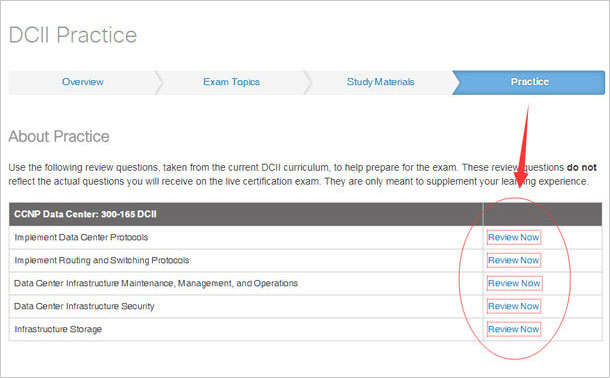Click Review Now for Infrastructure Storage
This screenshot has height=378, width=610.
click(x=514, y=329)
